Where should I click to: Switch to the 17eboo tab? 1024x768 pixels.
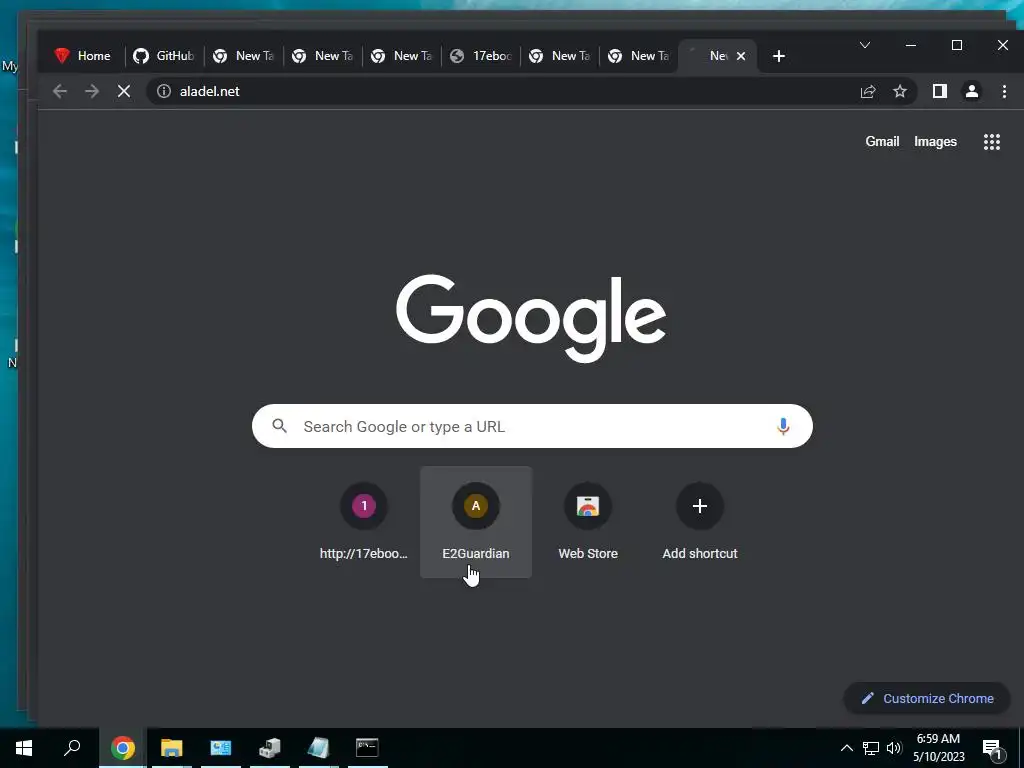click(481, 56)
